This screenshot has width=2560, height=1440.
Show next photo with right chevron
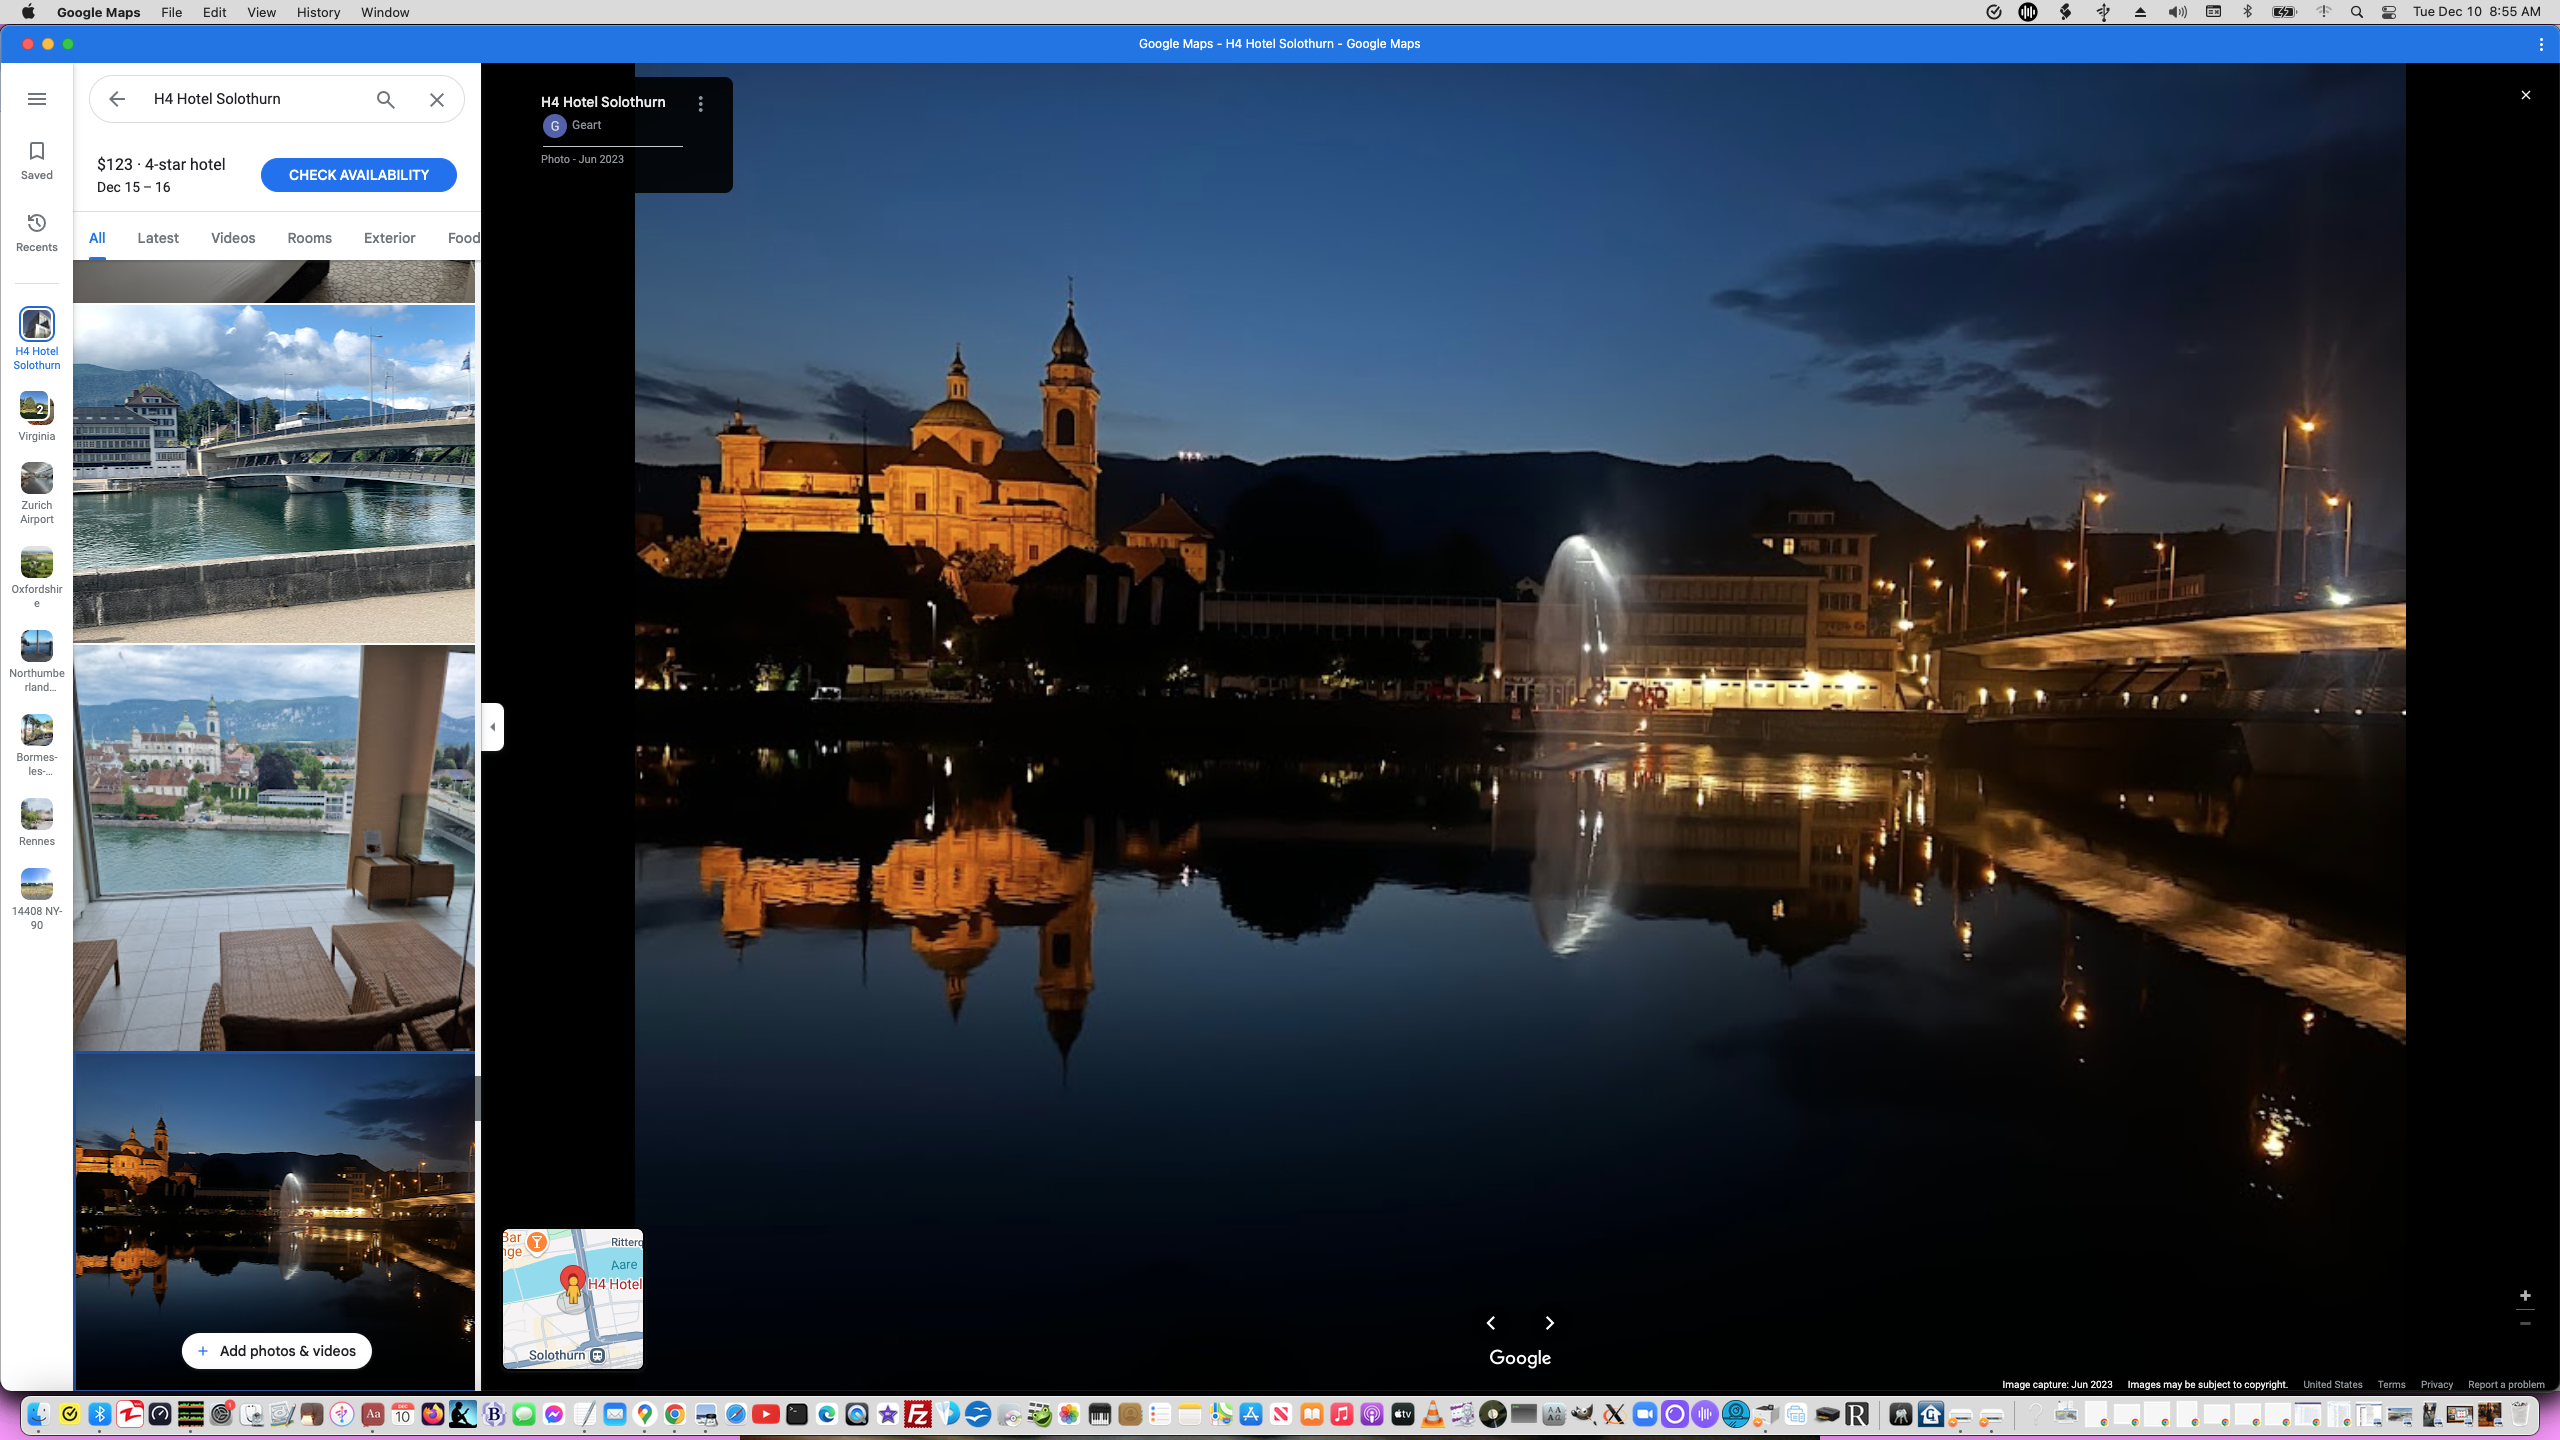click(x=1550, y=1323)
